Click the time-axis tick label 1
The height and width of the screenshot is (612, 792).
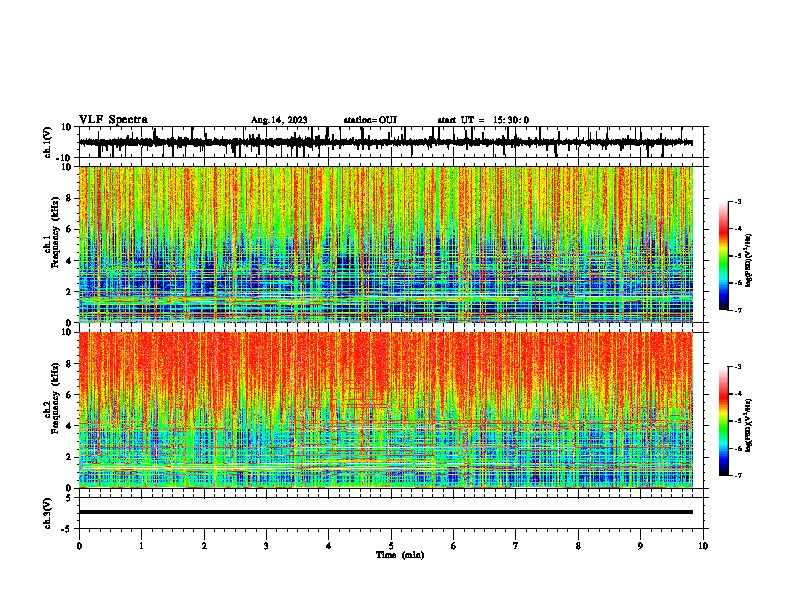coord(141,546)
